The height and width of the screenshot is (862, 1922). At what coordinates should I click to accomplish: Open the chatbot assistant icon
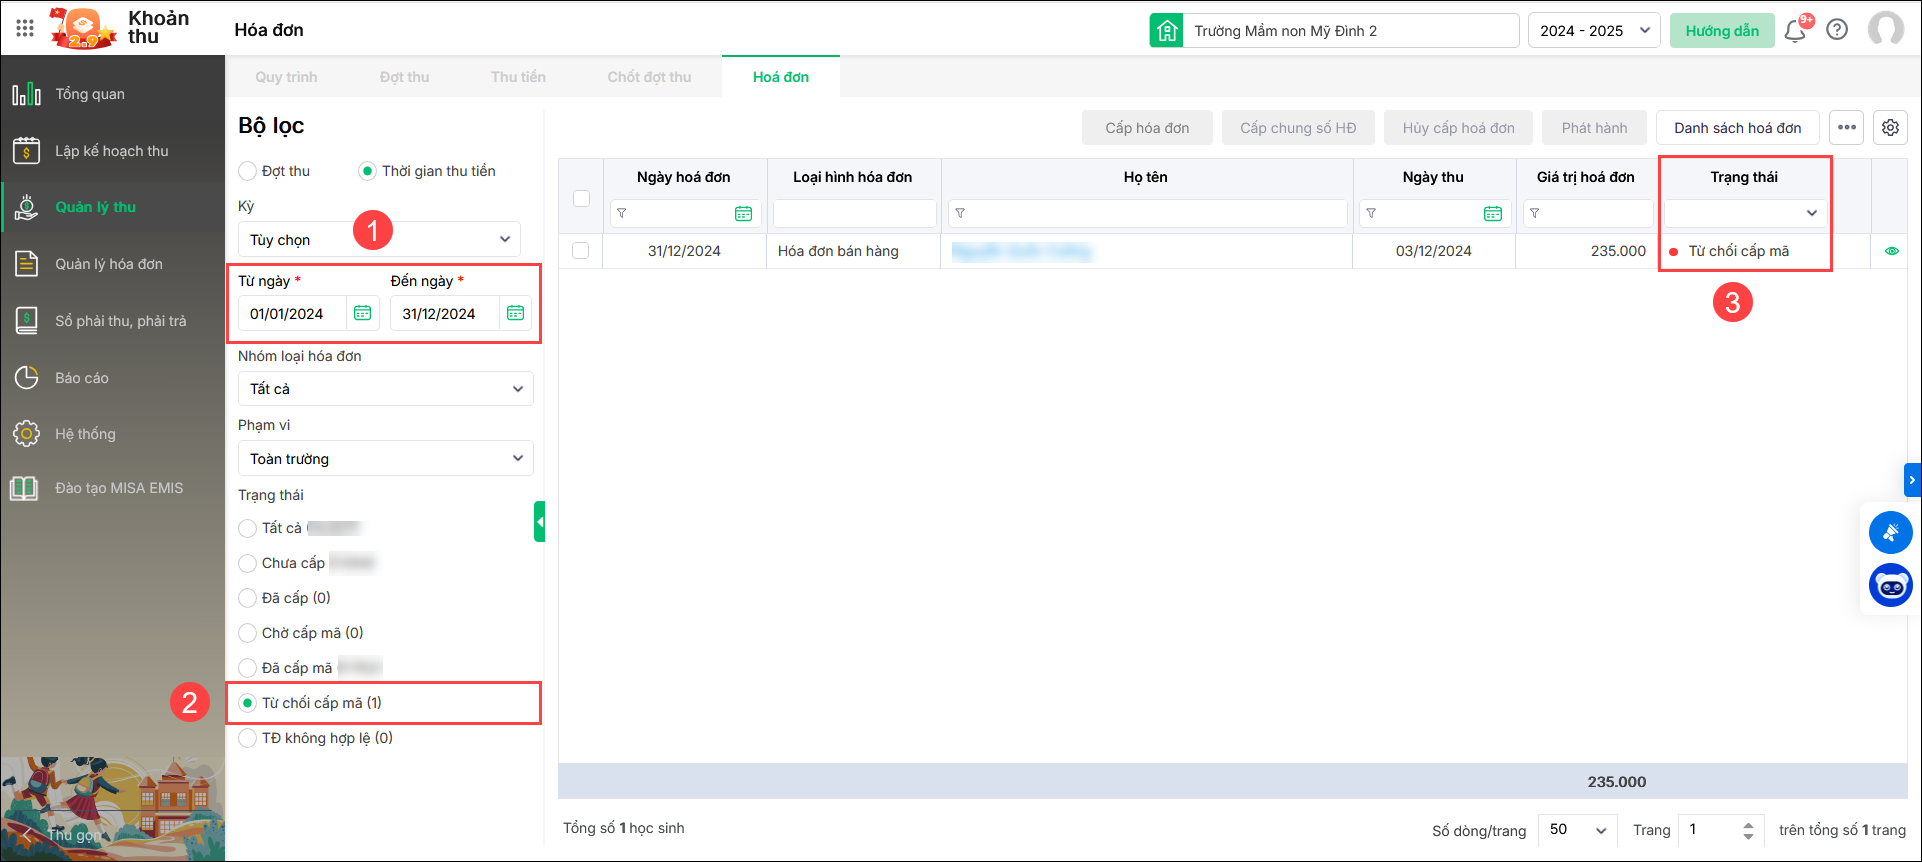click(x=1890, y=586)
